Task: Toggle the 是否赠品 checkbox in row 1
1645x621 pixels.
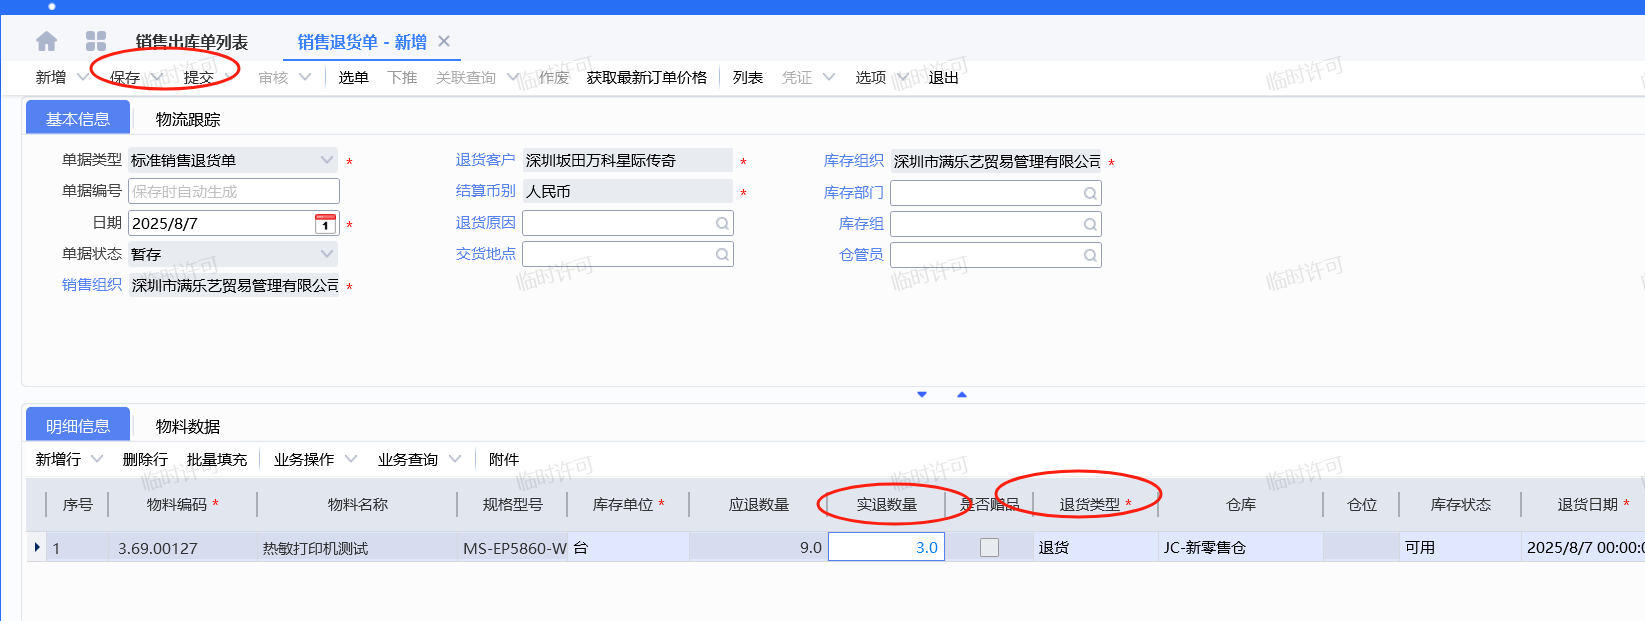Action: pyautogui.click(x=989, y=548)
